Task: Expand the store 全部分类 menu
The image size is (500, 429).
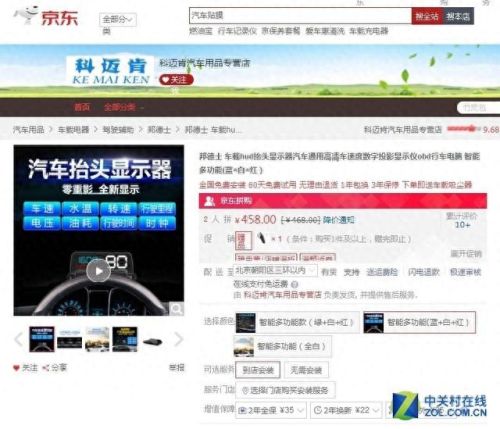Action: point(123,107)
